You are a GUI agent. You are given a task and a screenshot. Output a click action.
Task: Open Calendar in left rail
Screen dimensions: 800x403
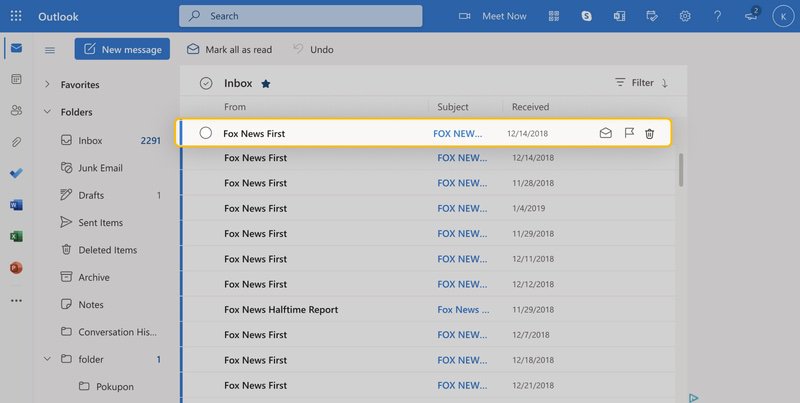point(16,79)
